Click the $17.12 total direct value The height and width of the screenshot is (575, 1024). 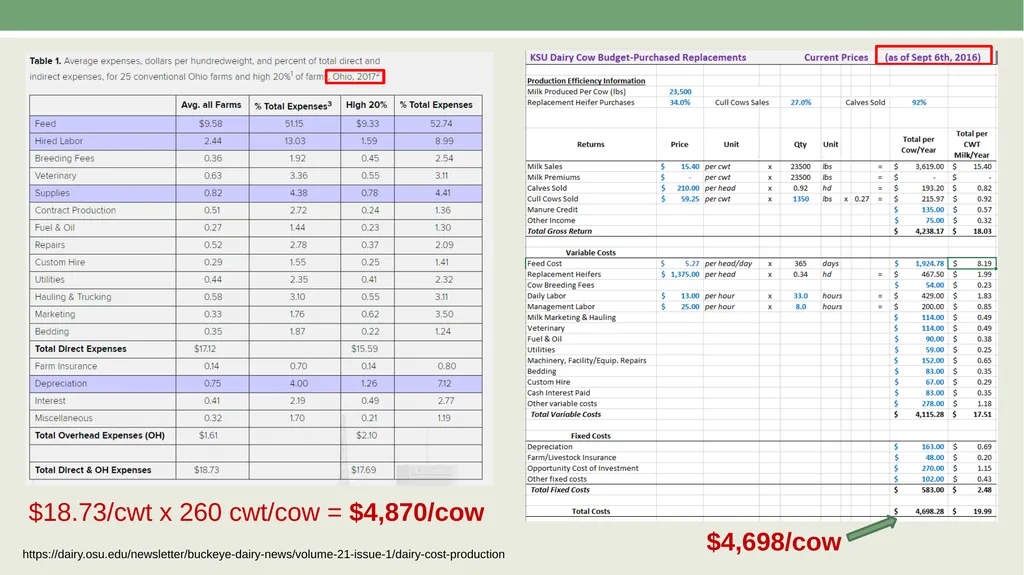[x=205, y=349]
